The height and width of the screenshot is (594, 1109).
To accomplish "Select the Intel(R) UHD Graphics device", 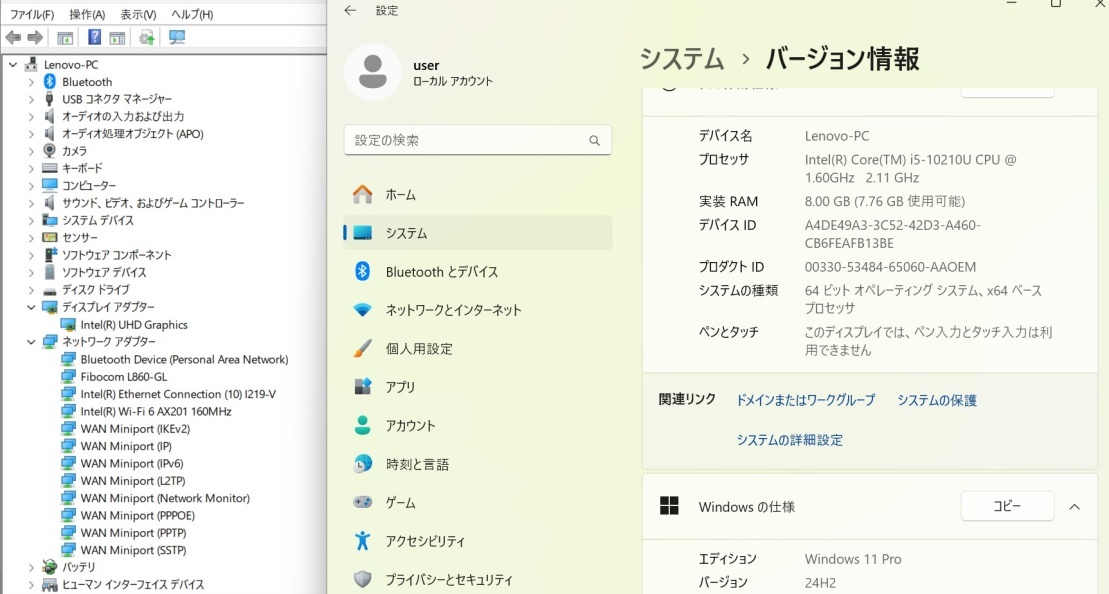I will (134, 325).
